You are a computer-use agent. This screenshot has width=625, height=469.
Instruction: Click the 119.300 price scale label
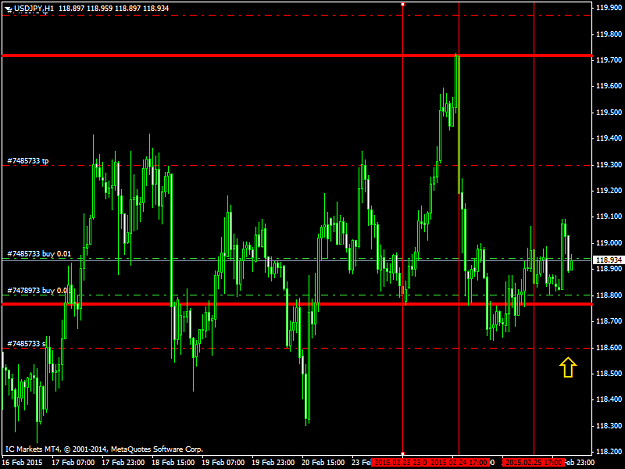(609, 165)
